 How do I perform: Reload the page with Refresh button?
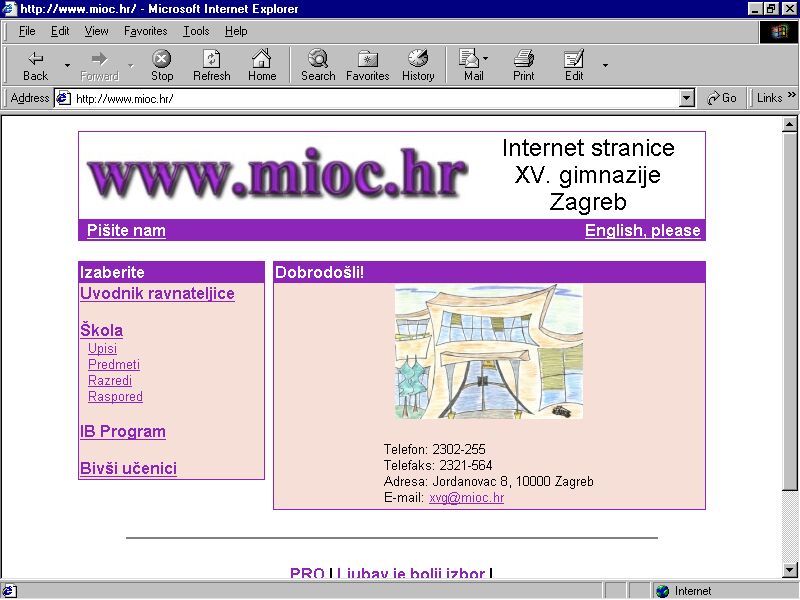212,66
